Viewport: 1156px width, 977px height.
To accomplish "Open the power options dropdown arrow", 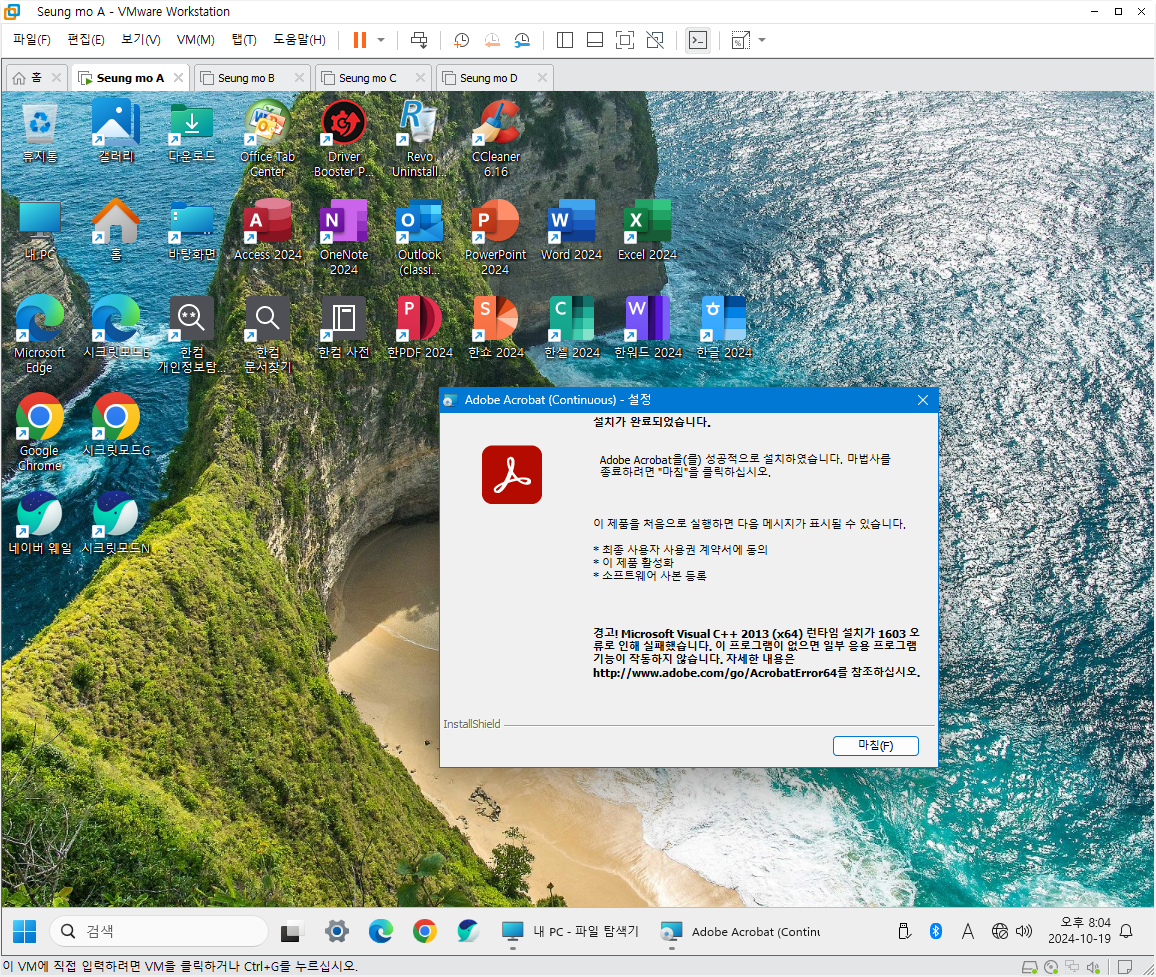I will [x=381, y=40].
